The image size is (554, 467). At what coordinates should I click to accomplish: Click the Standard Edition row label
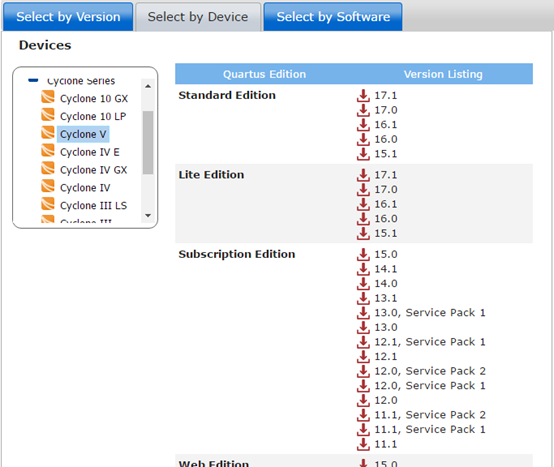(x=227, y=95)
